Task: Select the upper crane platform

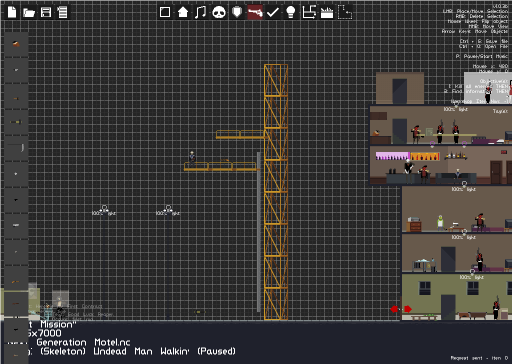Action: [x=240, y=134]
